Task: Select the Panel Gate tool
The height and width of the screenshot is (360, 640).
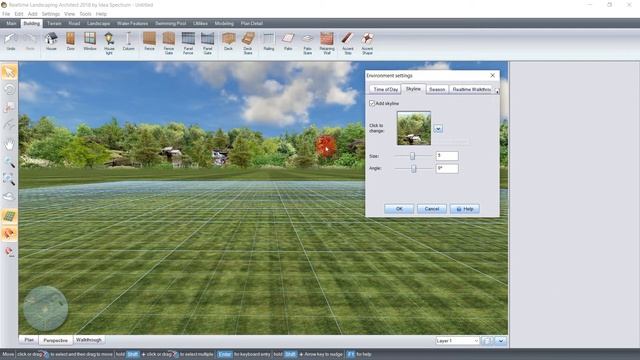Action: [207, 43]
